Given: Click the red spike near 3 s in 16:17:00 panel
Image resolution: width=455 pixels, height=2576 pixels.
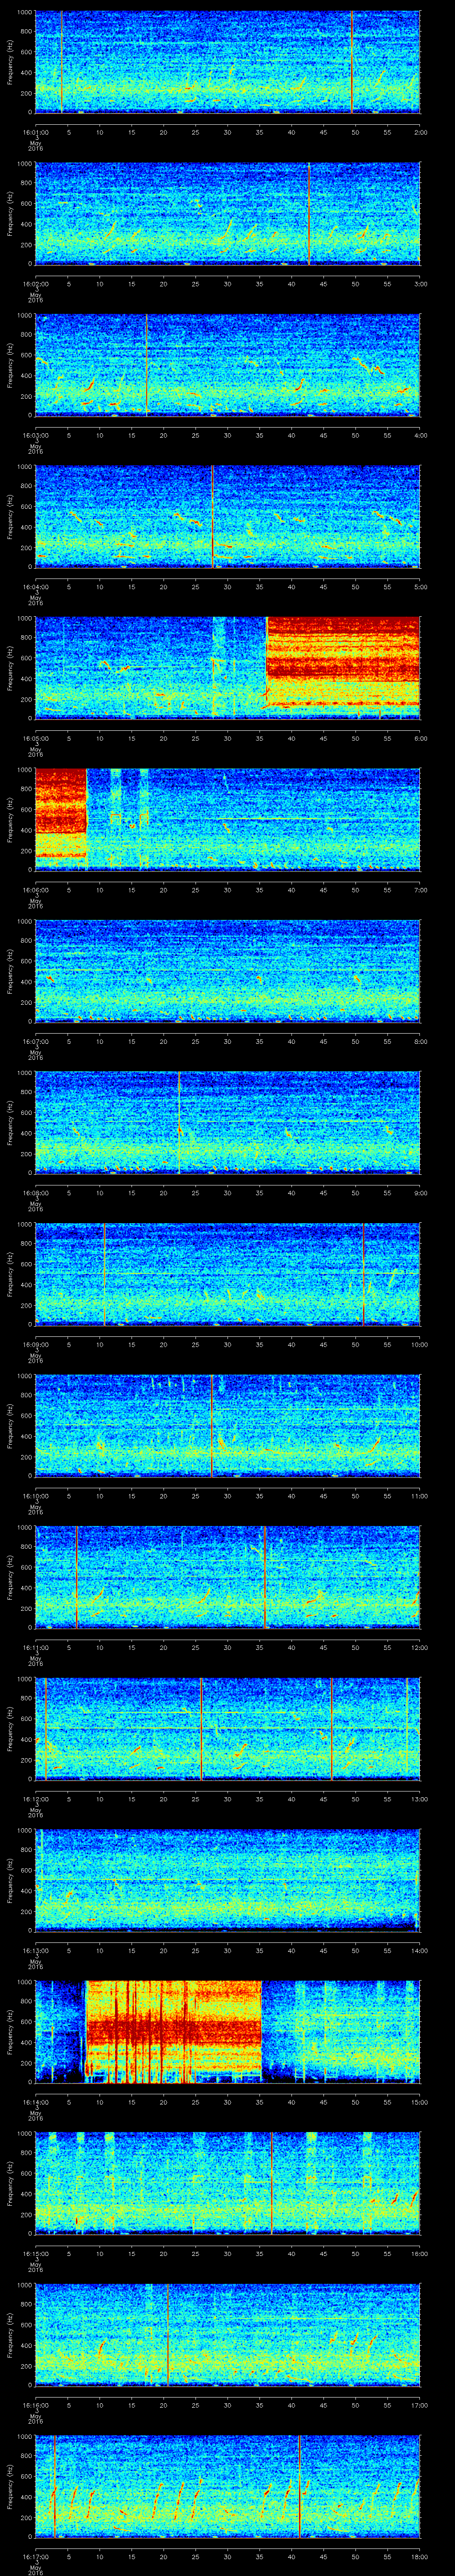Looking at the screenshot, I should (54, 2485).
